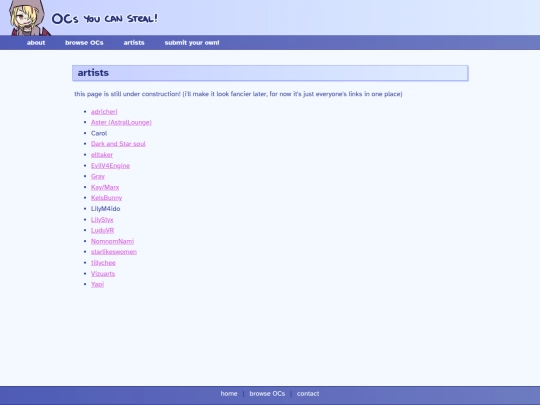Viewport: 540px width, 405px height.
Task: Open Kay/Marx artist link
Action: tap(105, 187)
